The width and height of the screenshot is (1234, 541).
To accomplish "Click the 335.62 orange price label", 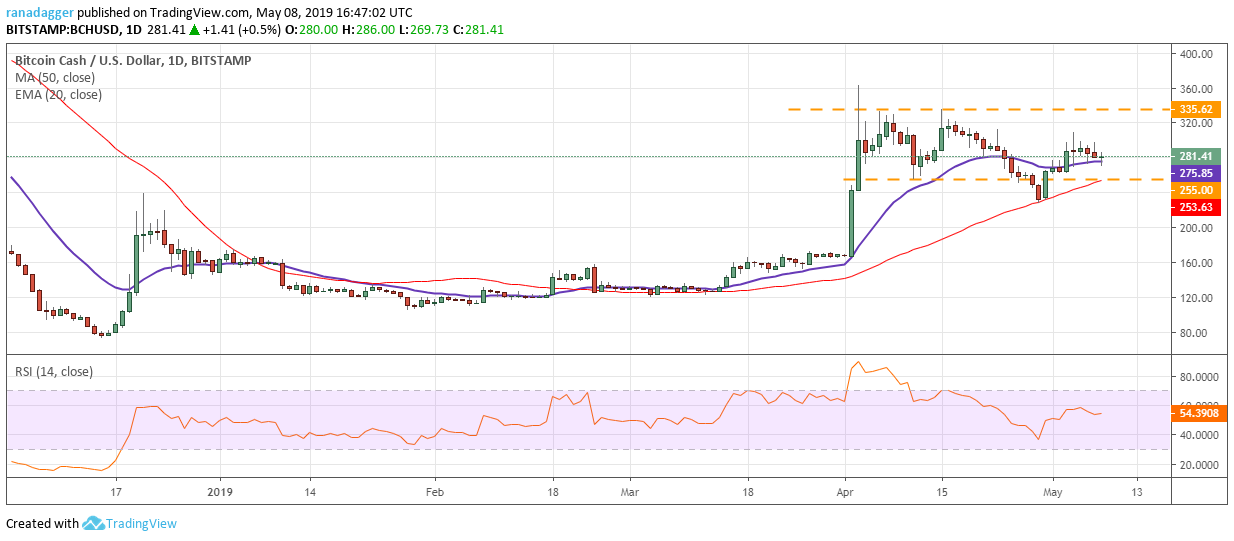I will 1194,109.
